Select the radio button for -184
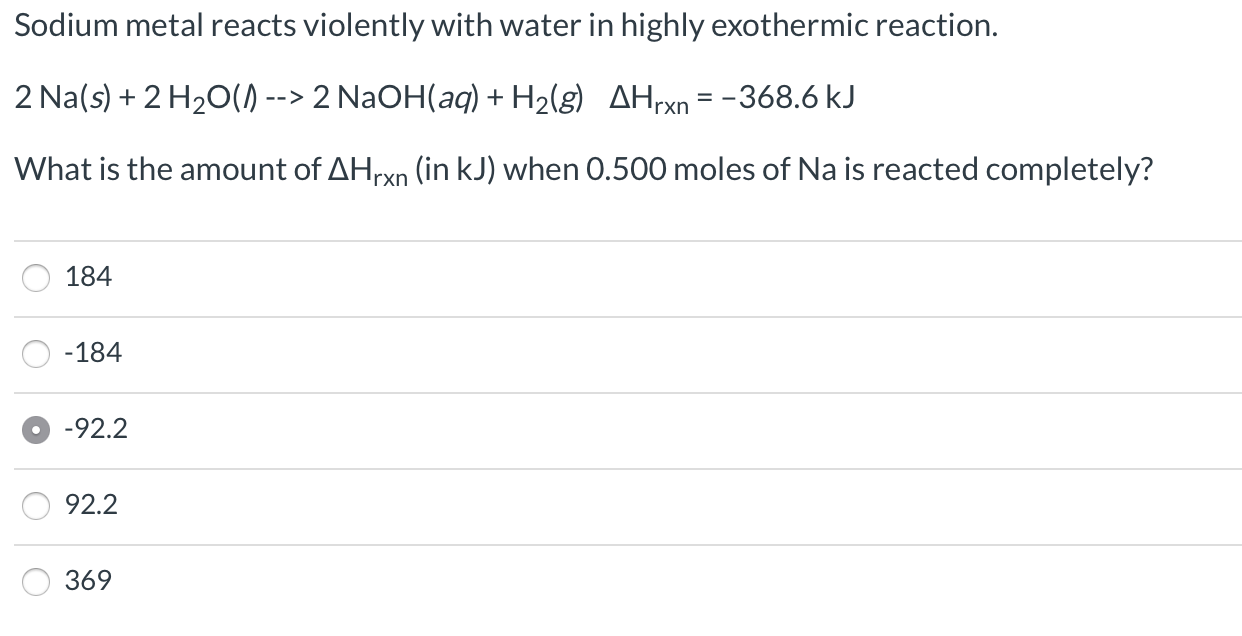 click(36, 353)
